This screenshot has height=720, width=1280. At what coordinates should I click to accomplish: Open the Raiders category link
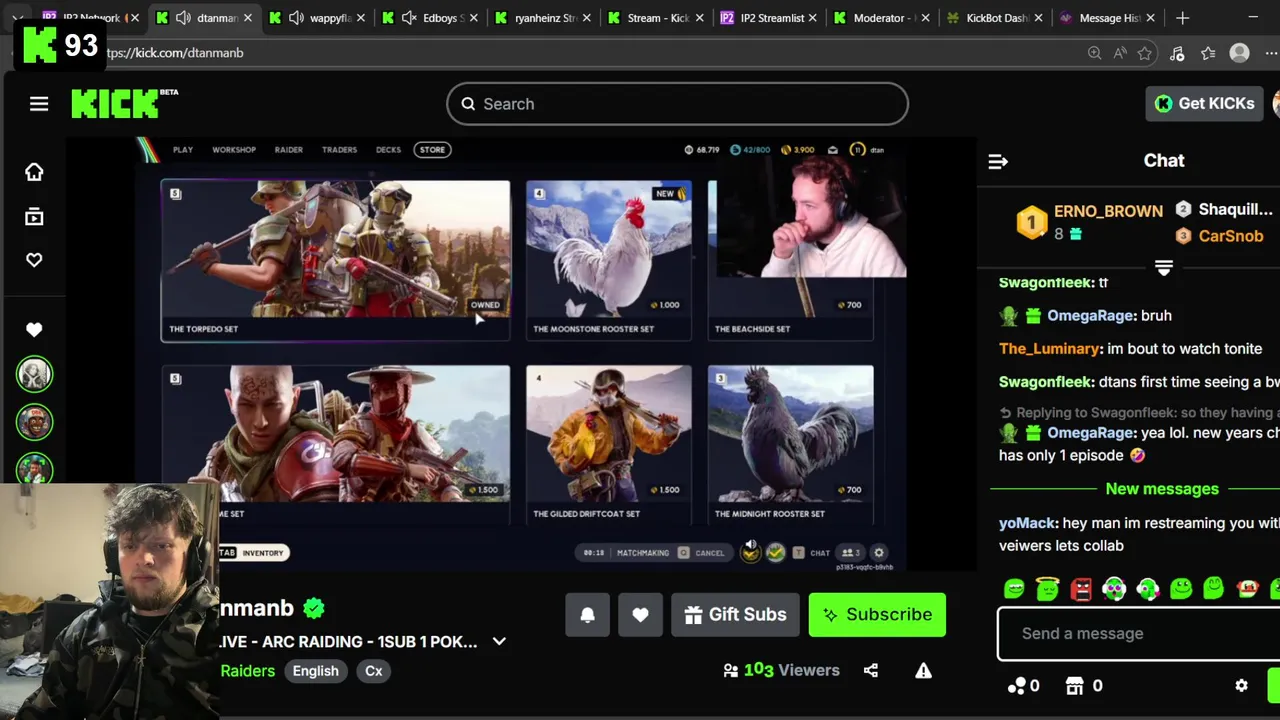click(247, 671)
